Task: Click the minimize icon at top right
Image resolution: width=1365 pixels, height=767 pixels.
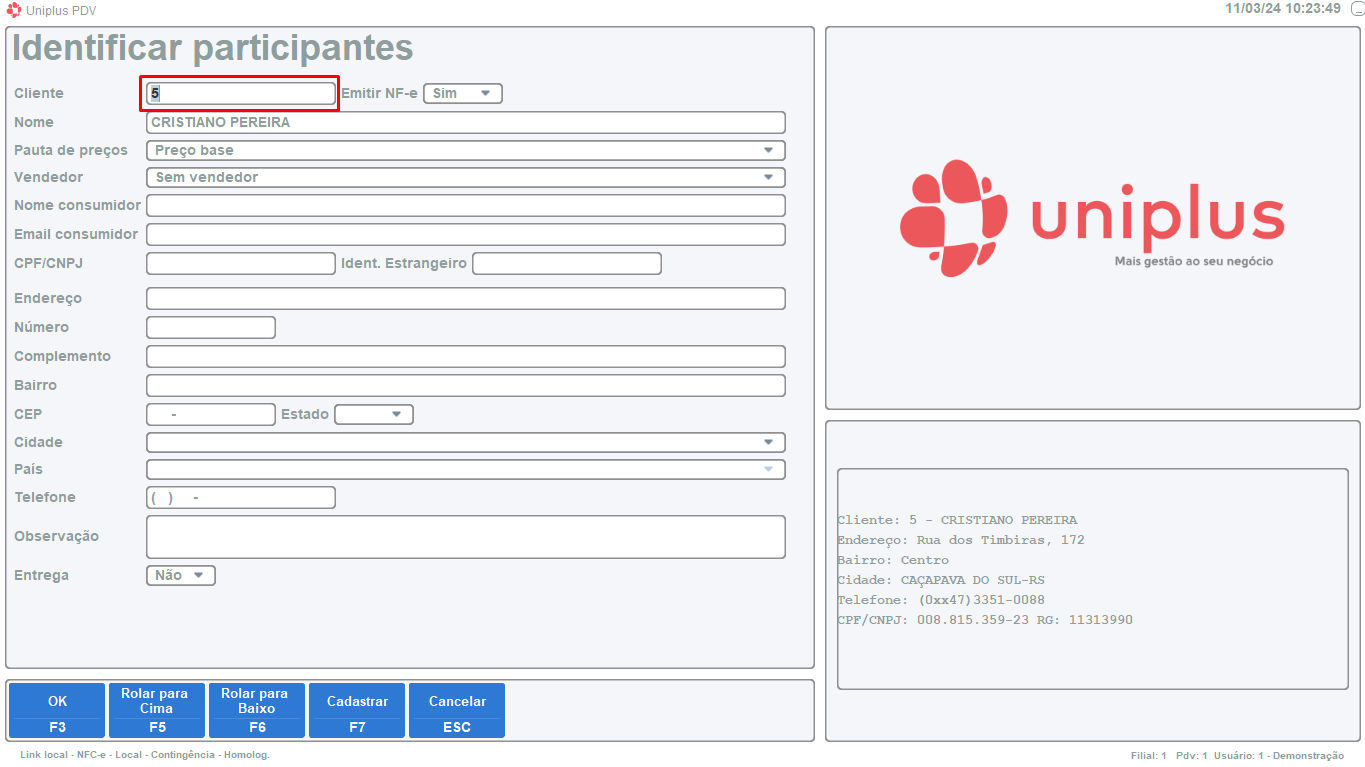Action: pos(1357,9)
